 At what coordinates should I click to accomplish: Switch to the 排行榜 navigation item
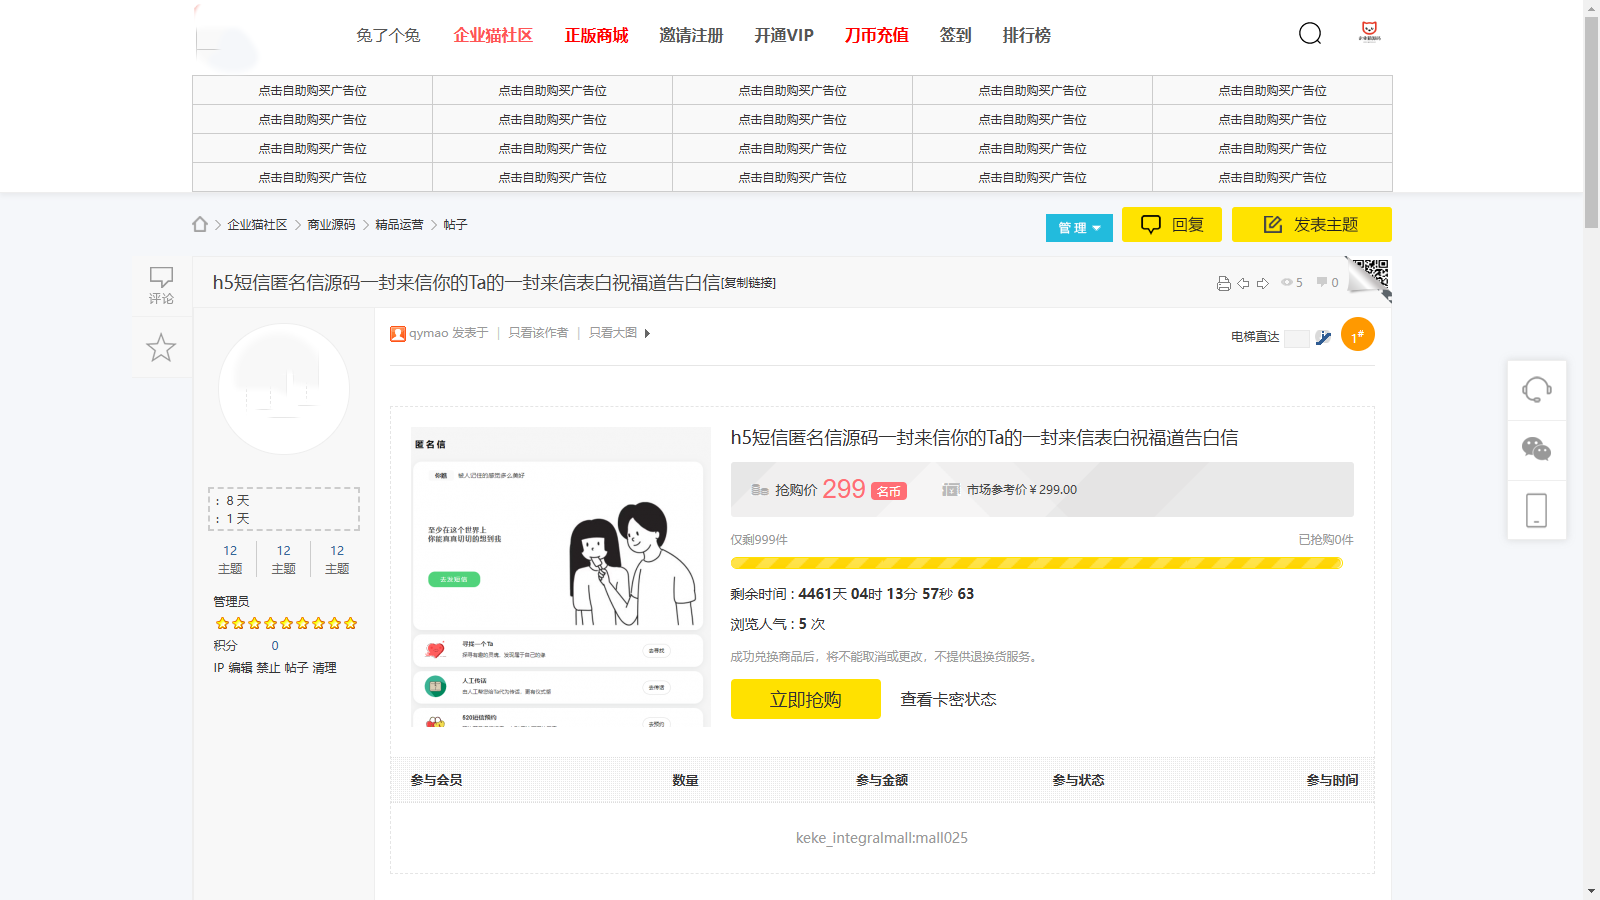pos(1025,35)
